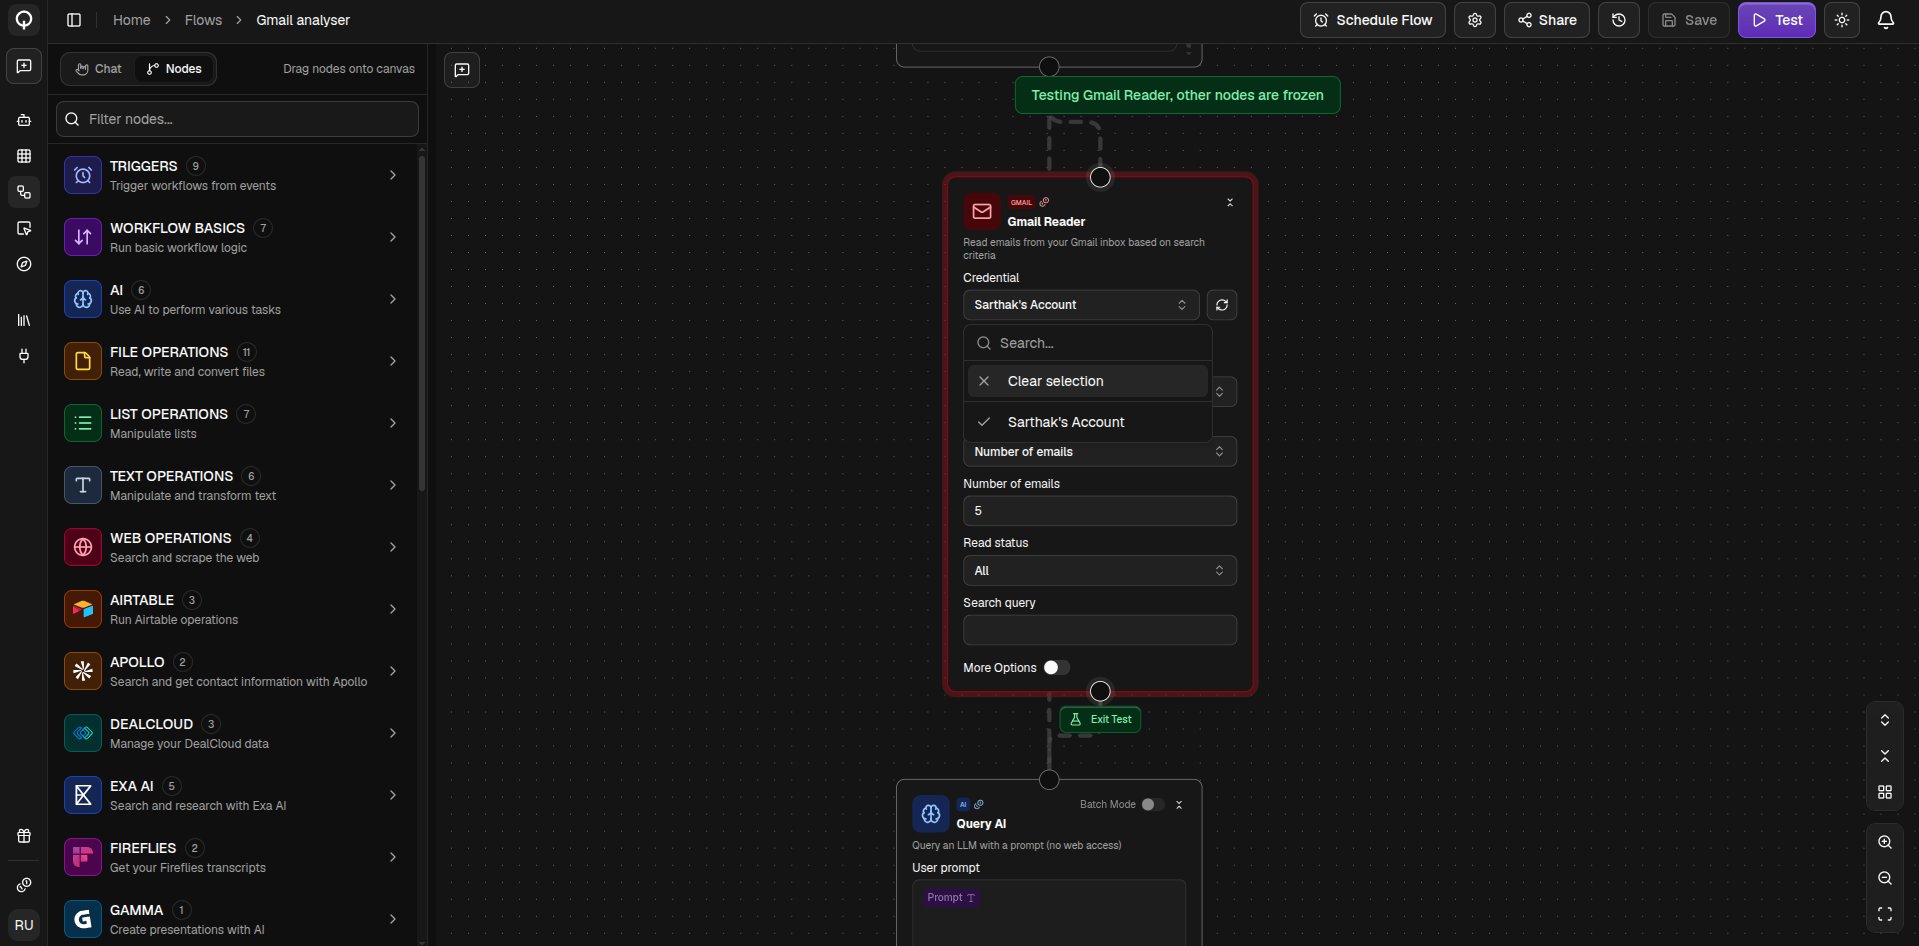The image size is (1919, 946).
Task: Collapse all nodes icon on canvas controls
Action: (x=1885, y=756)
